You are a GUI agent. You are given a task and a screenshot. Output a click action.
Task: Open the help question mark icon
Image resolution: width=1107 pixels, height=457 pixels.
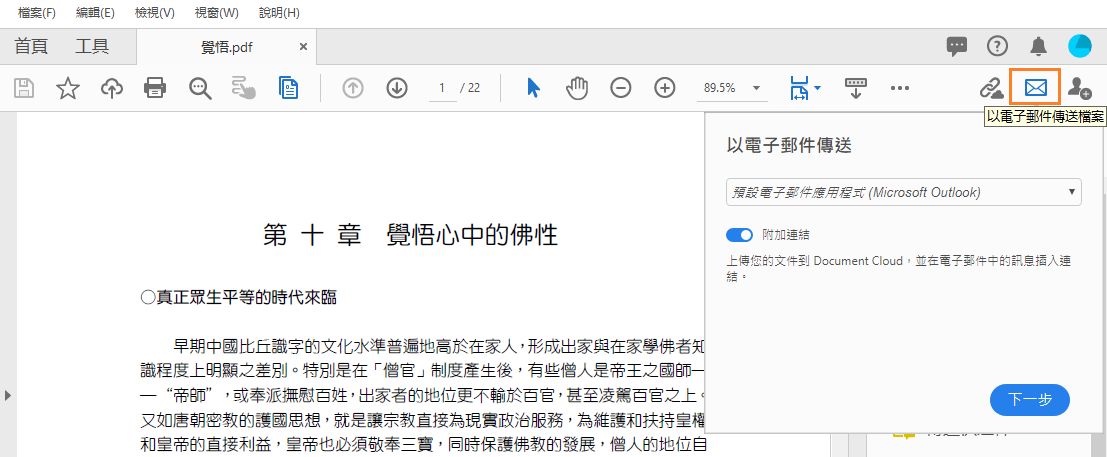tap(997, 47)
